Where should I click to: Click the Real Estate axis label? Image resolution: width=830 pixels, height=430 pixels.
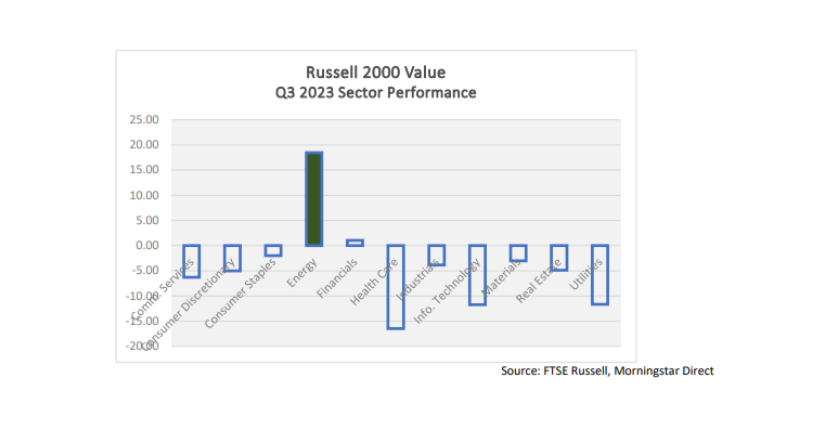point(539,281)
